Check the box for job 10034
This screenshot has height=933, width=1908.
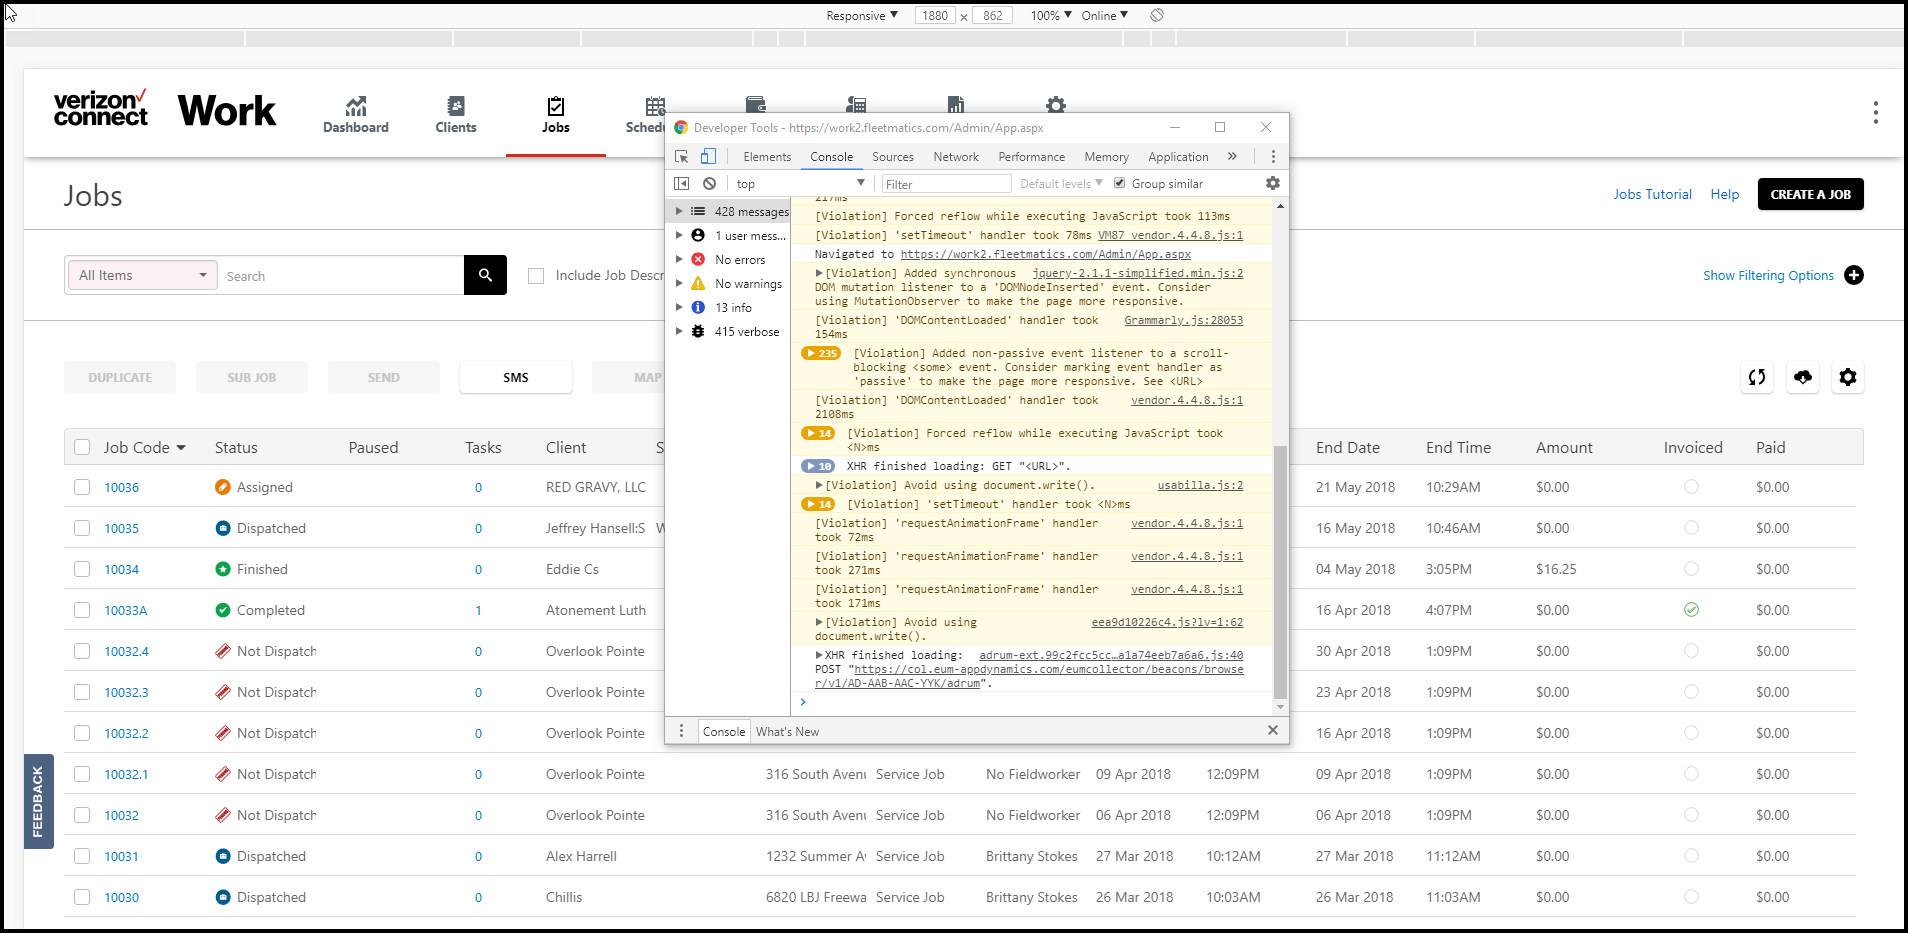pos(82,569)
